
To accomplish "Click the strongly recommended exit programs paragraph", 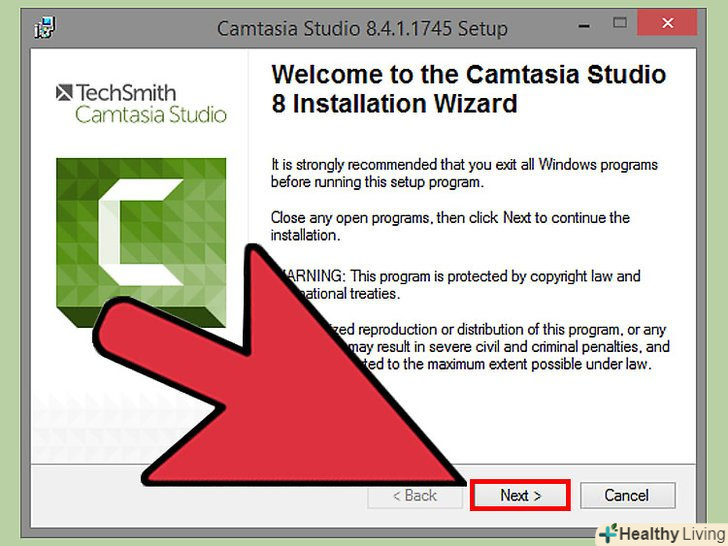I will (x=464, y=173).
